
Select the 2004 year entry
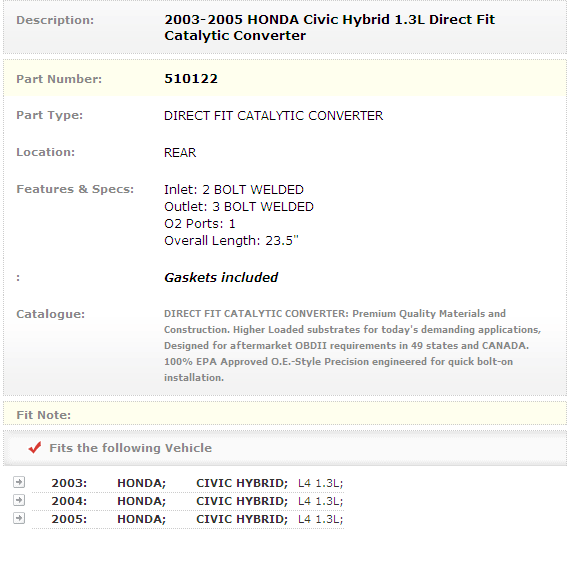[69, 501]
